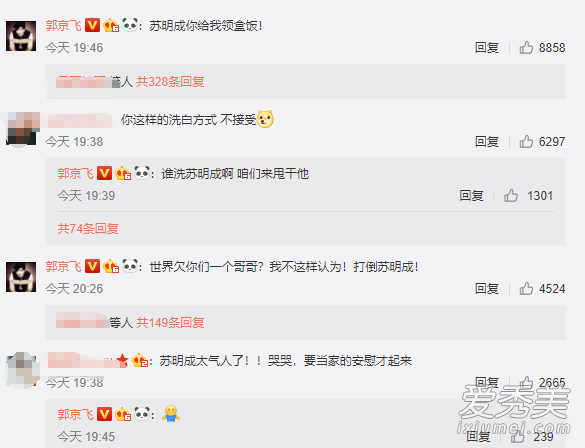Reply to 郭京飞's 19:39 nested comment
This screenshot has width=585, height=448.
pyautogui.click(x=471, y=196)
